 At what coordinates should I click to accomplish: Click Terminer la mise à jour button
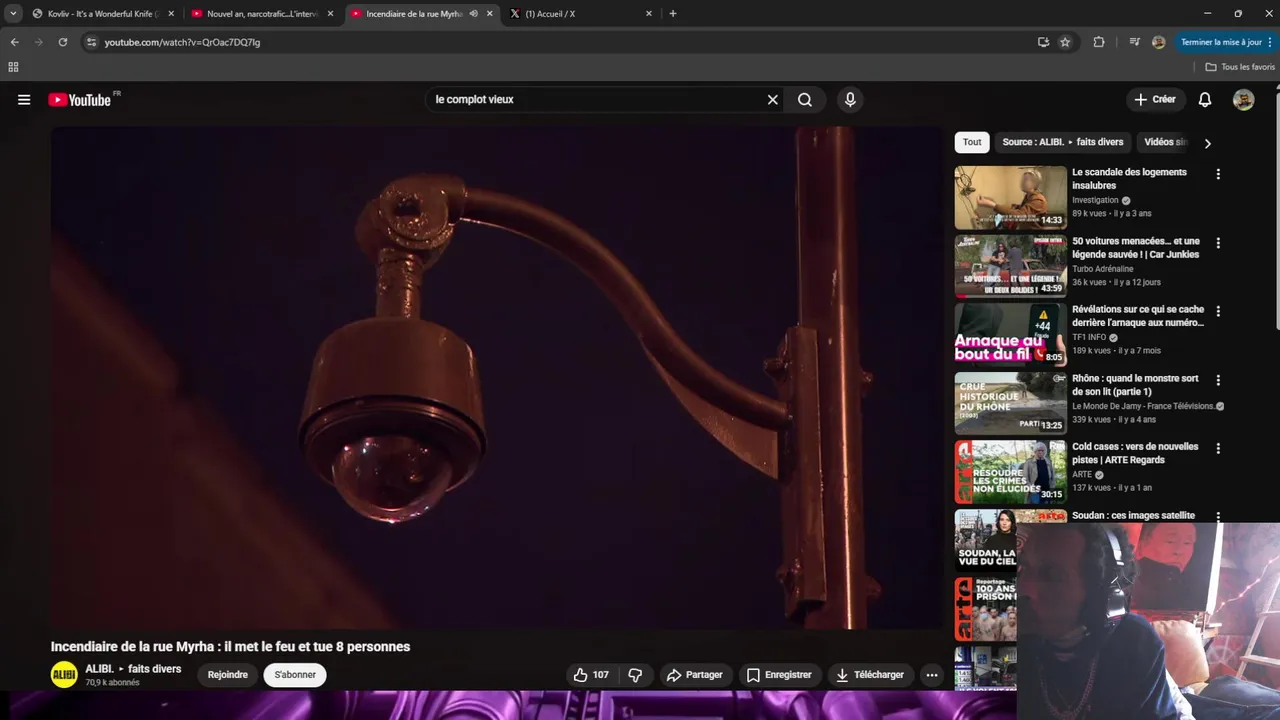click(x=1226, y=42)
